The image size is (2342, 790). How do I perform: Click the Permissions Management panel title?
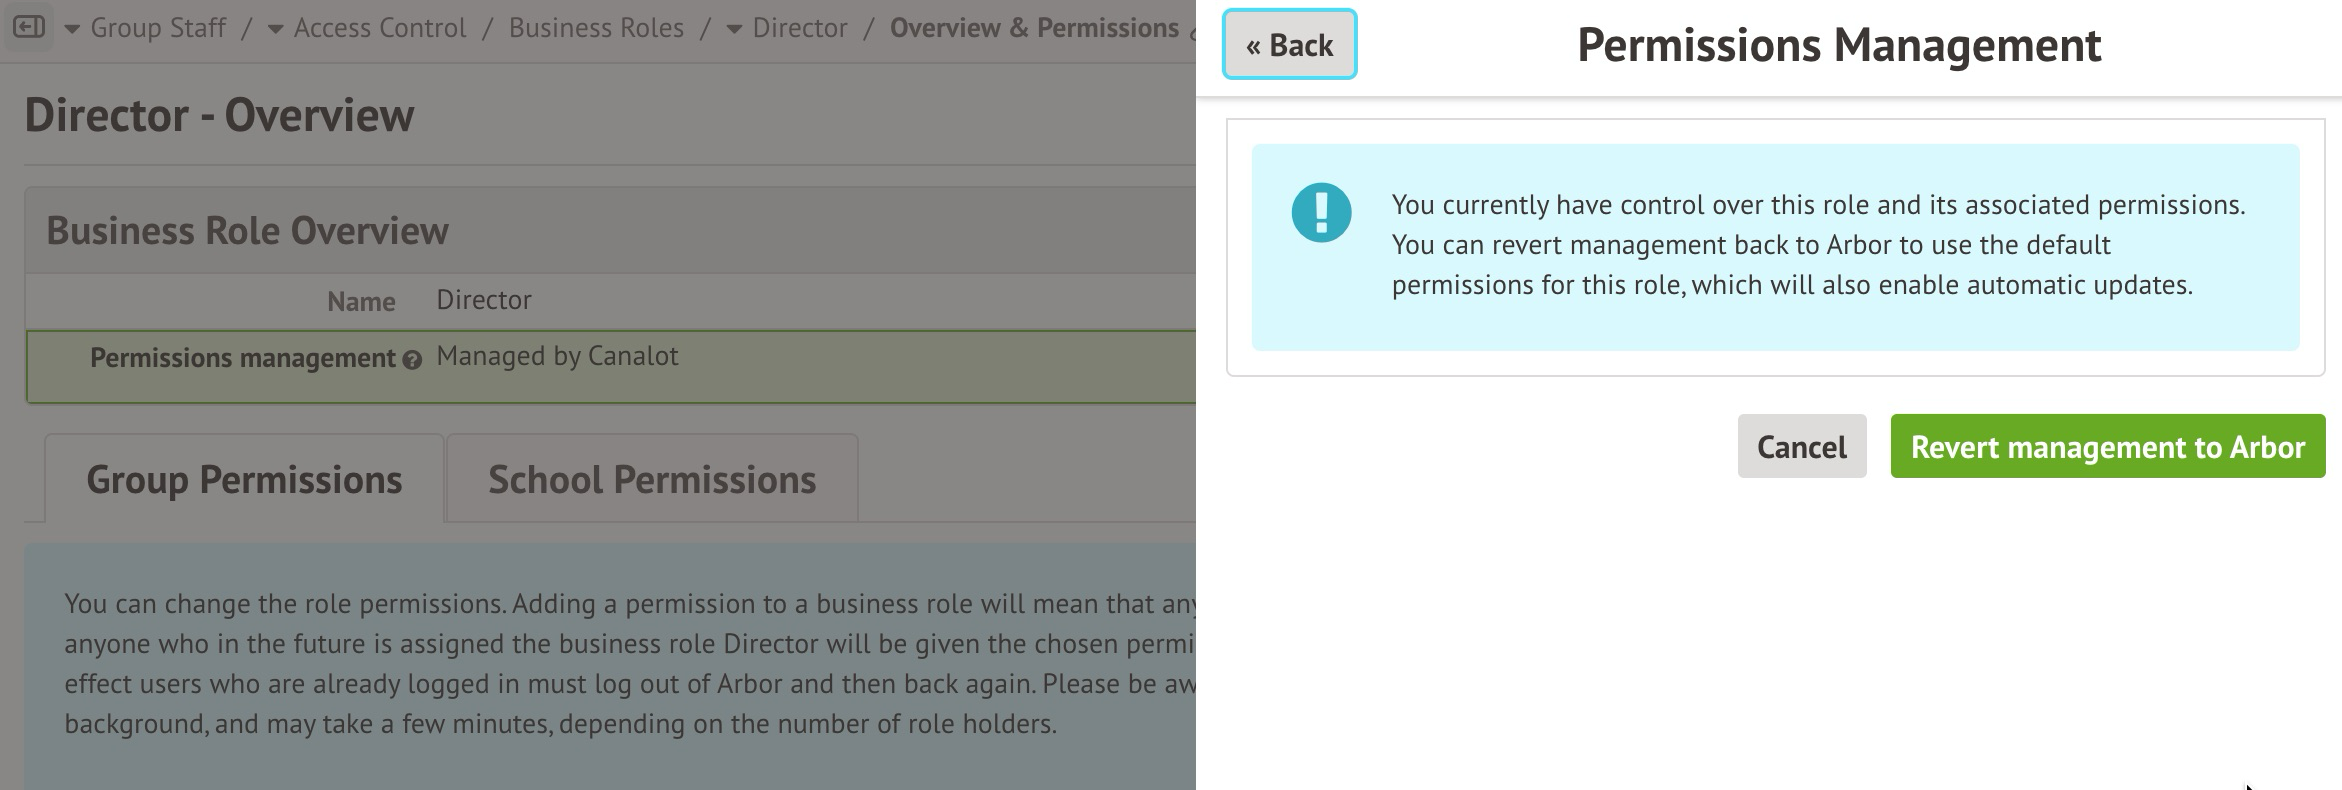coord(1839,45)
